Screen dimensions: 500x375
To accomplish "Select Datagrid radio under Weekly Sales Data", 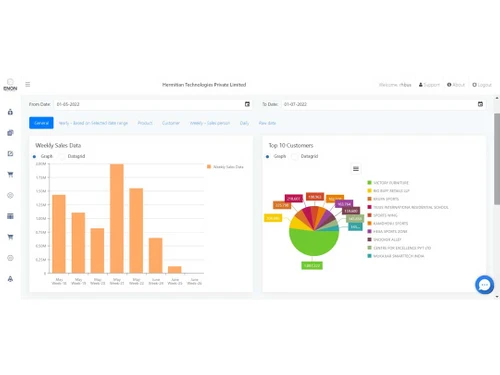I will [62, 156].
